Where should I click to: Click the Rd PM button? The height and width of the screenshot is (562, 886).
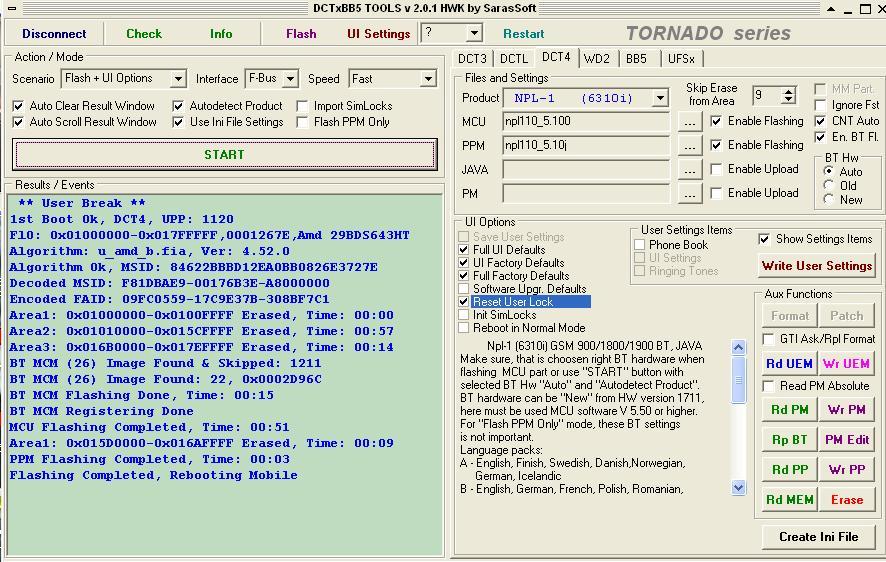(789, 410)
